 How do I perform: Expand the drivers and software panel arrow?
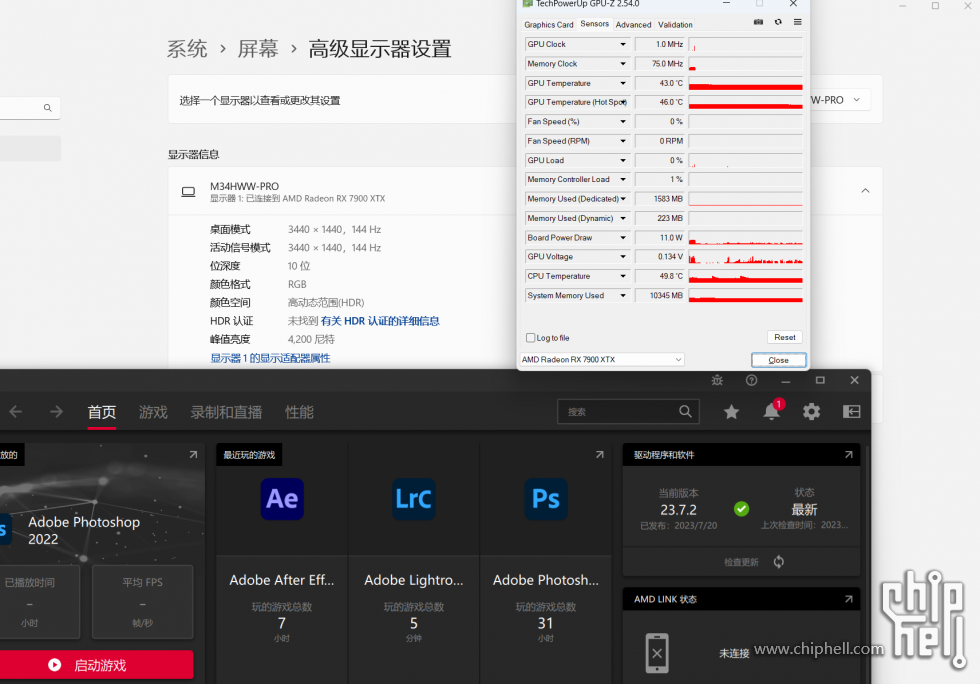click(x=848, y=455)
